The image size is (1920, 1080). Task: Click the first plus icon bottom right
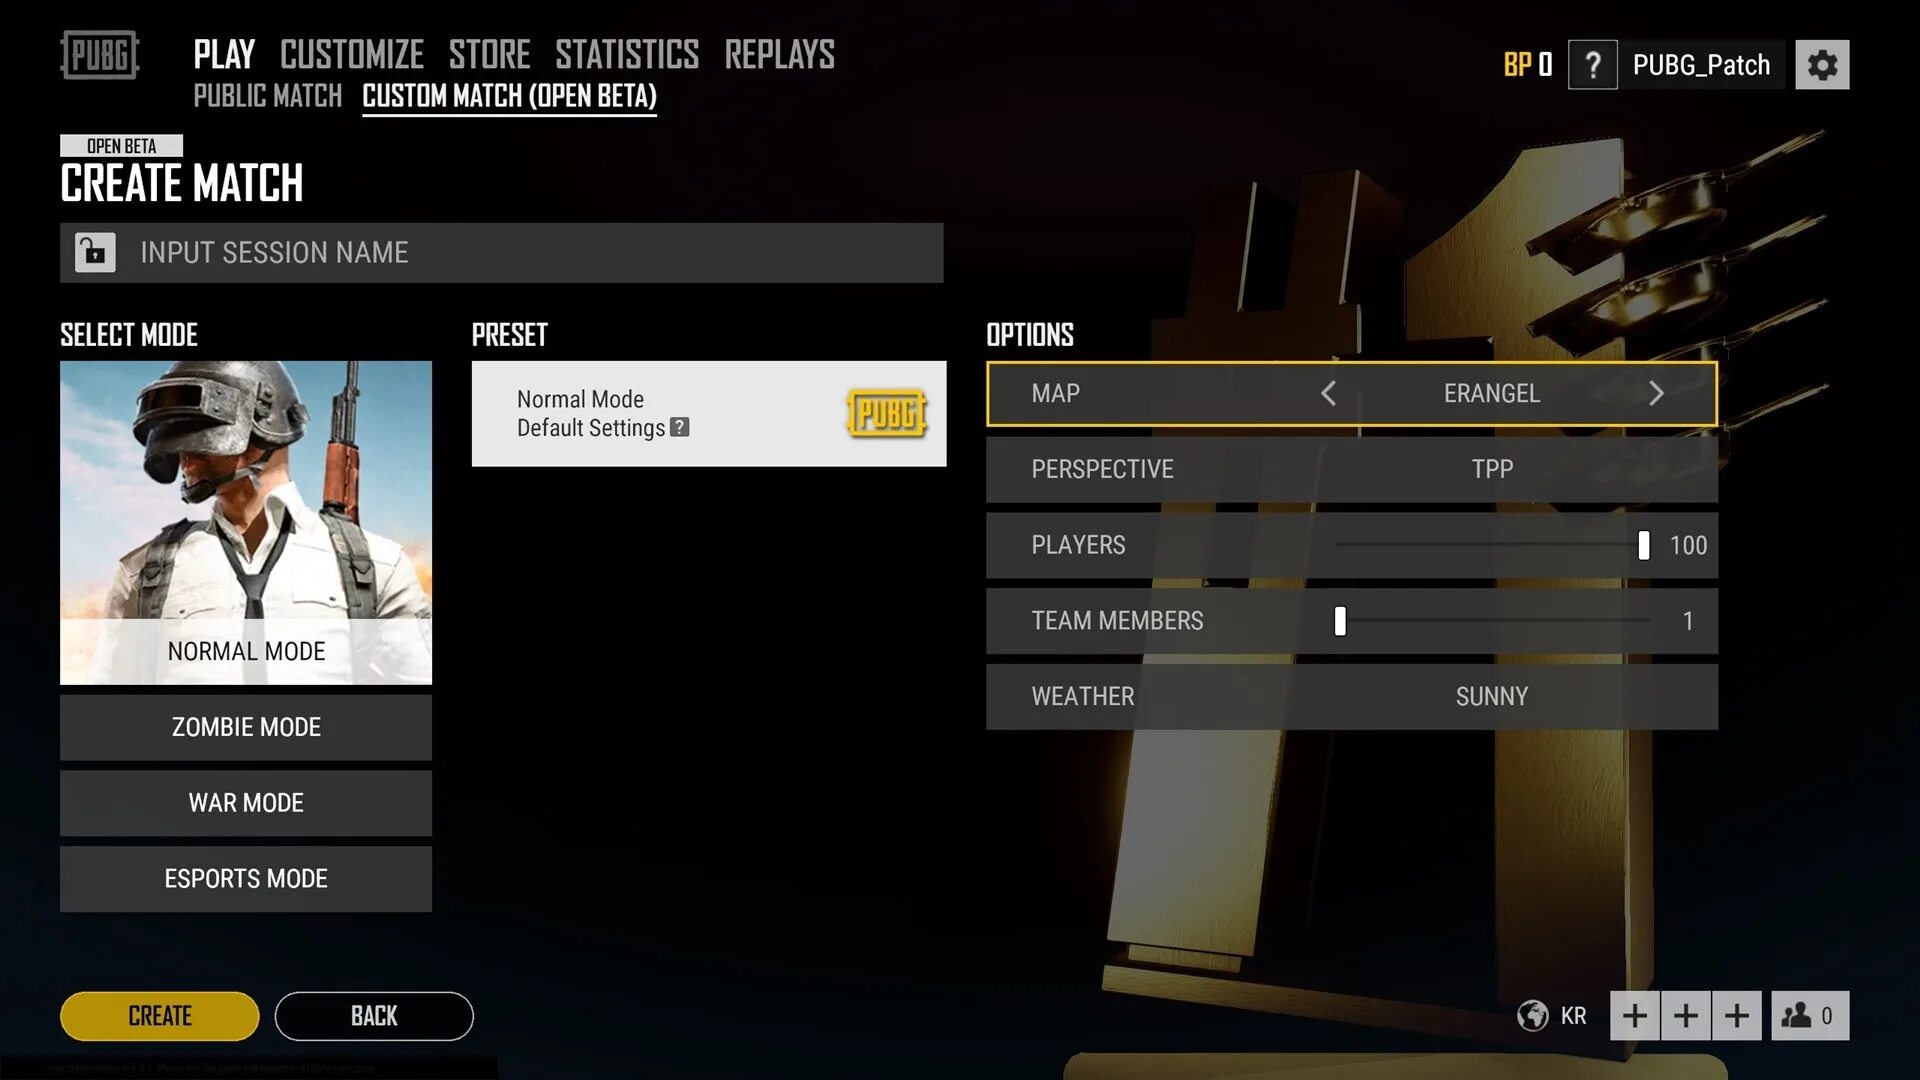[1633, 1014]
